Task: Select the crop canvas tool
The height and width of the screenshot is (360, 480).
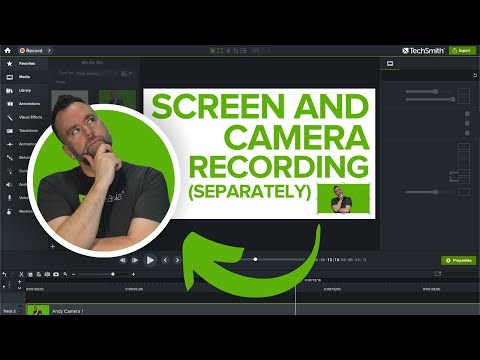Action: (x=236, y=51)
